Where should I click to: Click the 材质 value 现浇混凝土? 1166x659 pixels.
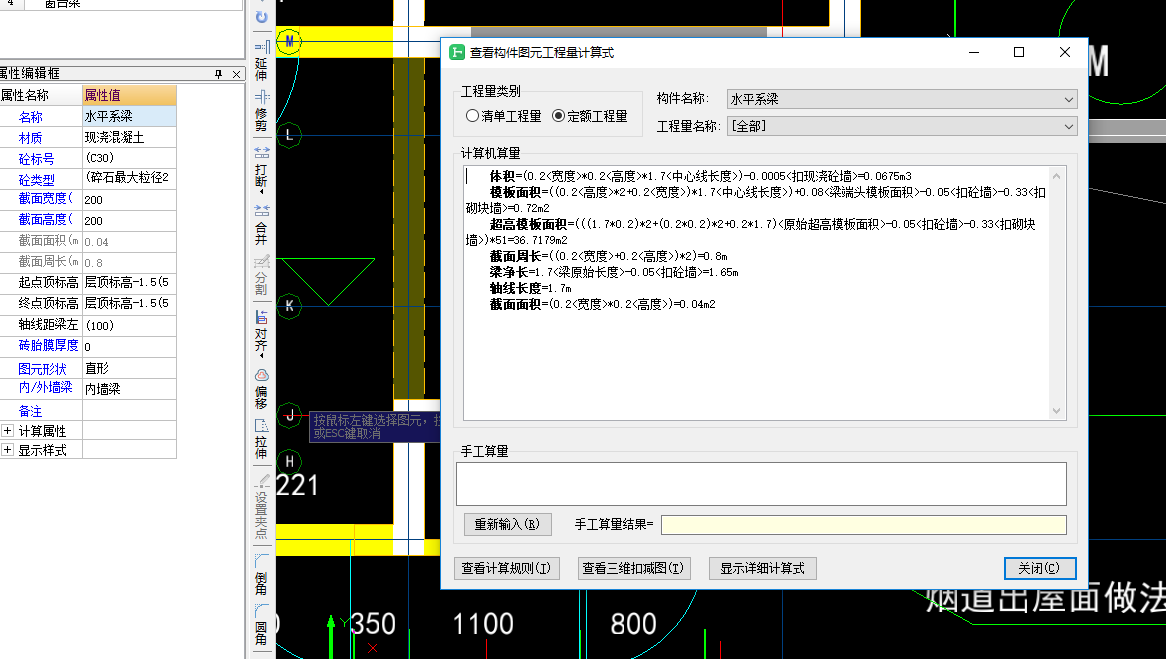[129, 138]
